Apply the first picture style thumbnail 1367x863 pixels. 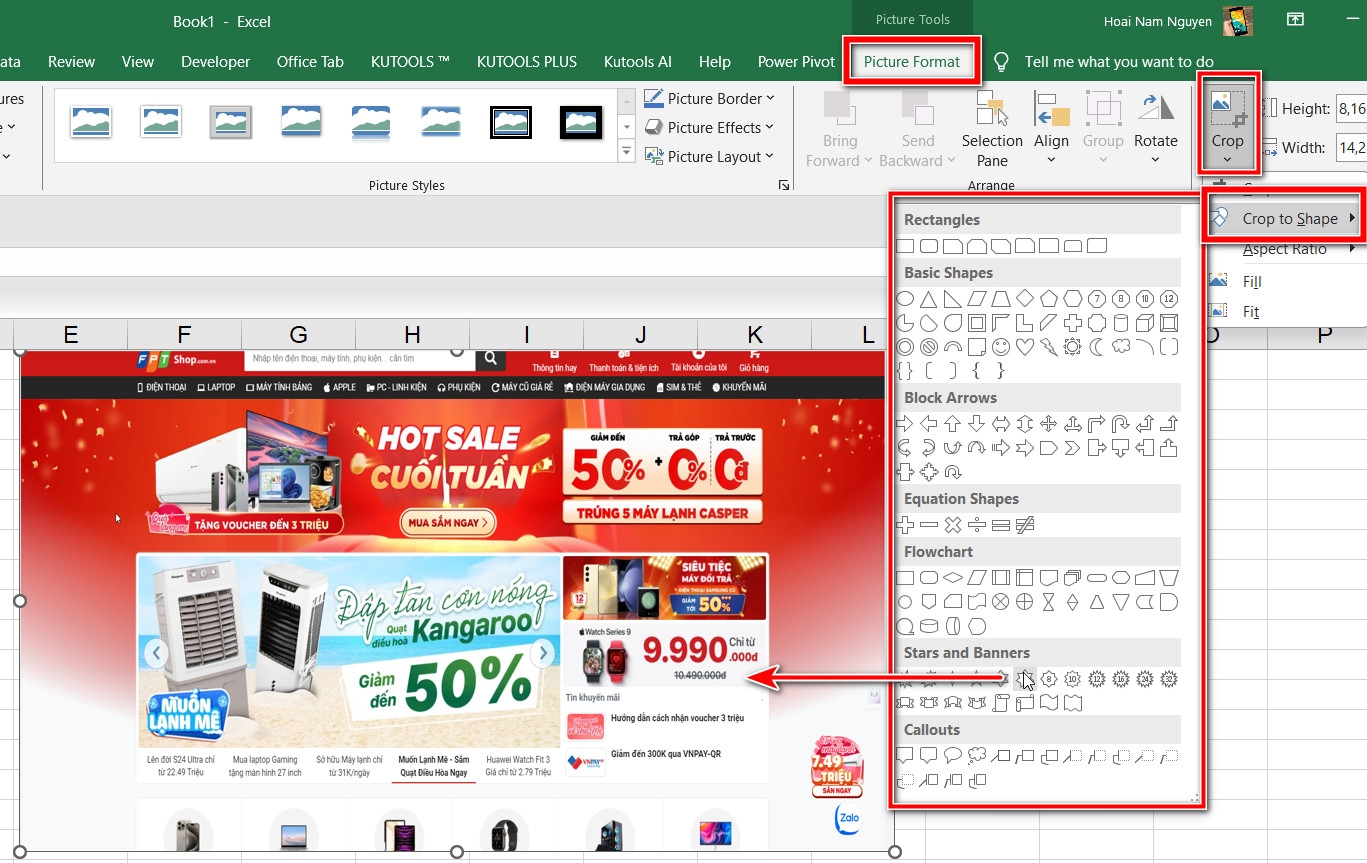coord(91,121)
